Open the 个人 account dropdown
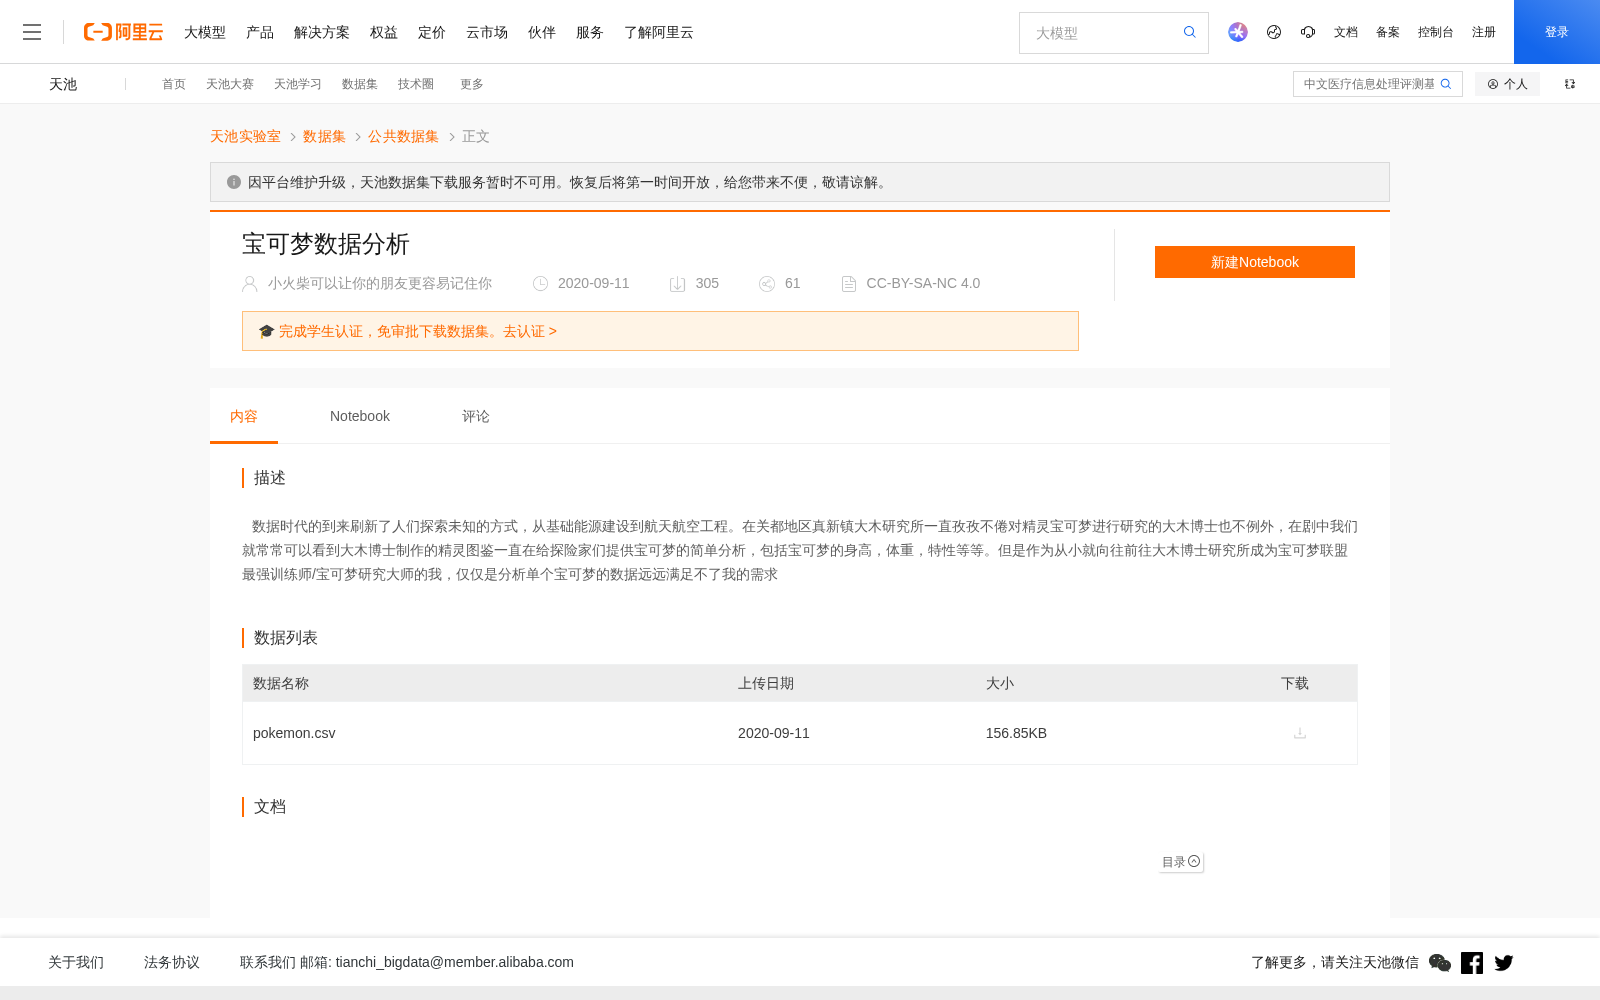The width and height of the screenshot is (1600, 1000). [x=1507, y=84]
